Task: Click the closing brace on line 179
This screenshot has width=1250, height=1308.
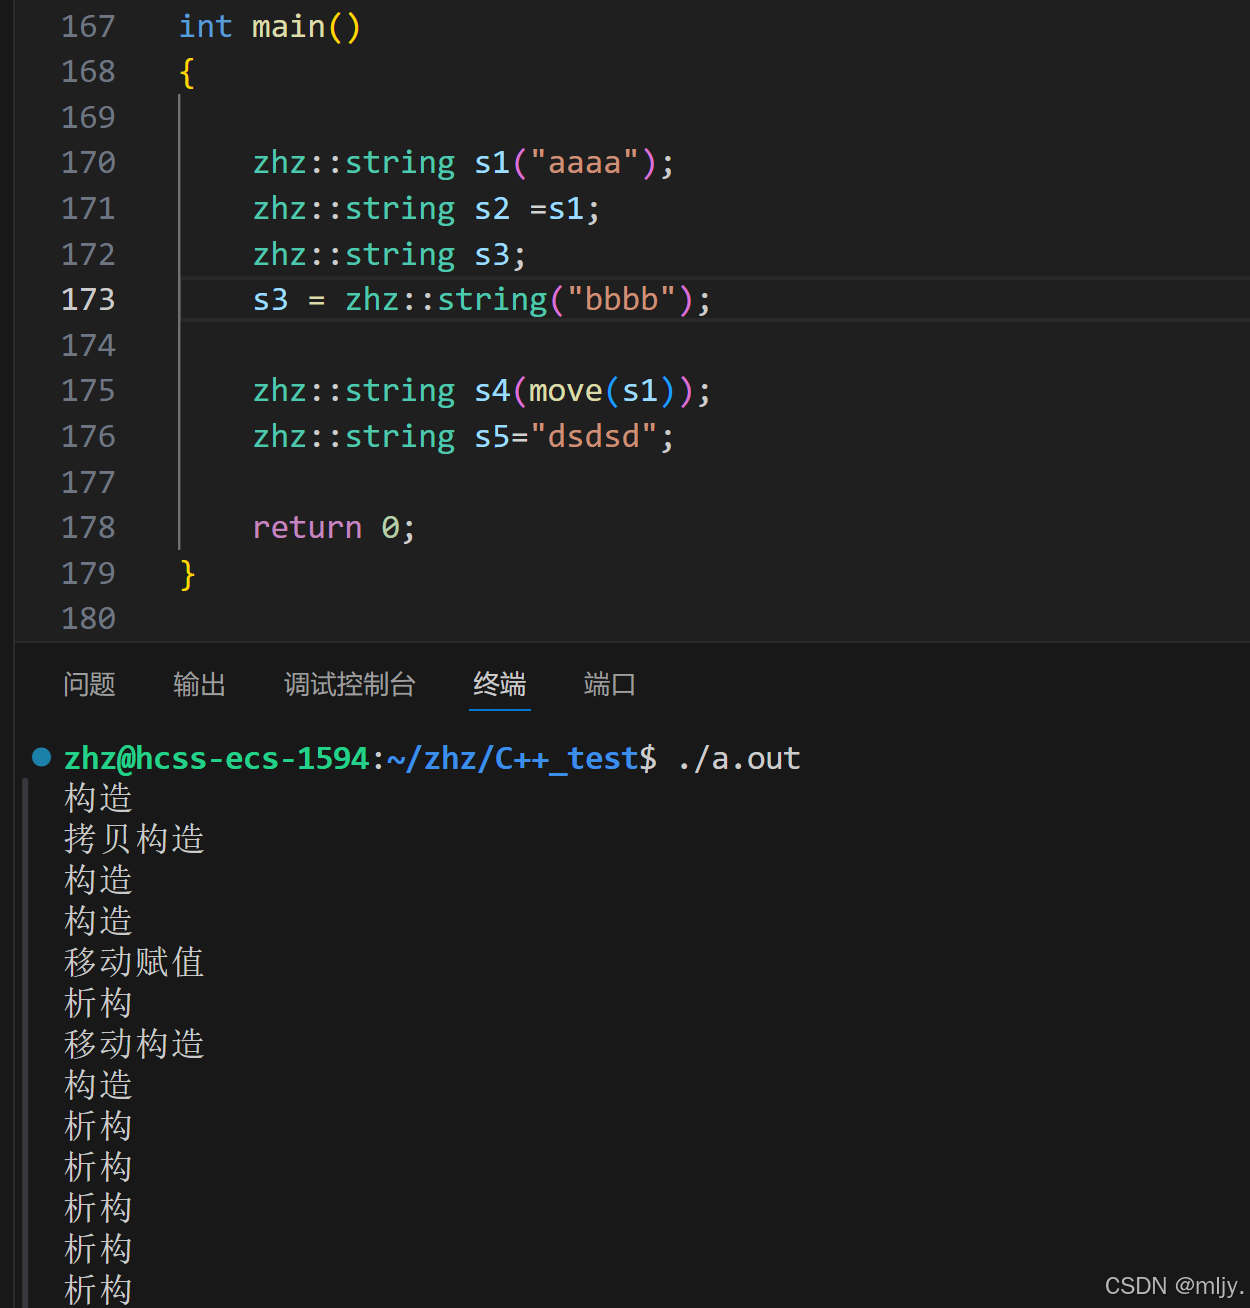Action: tap(187, 573)
